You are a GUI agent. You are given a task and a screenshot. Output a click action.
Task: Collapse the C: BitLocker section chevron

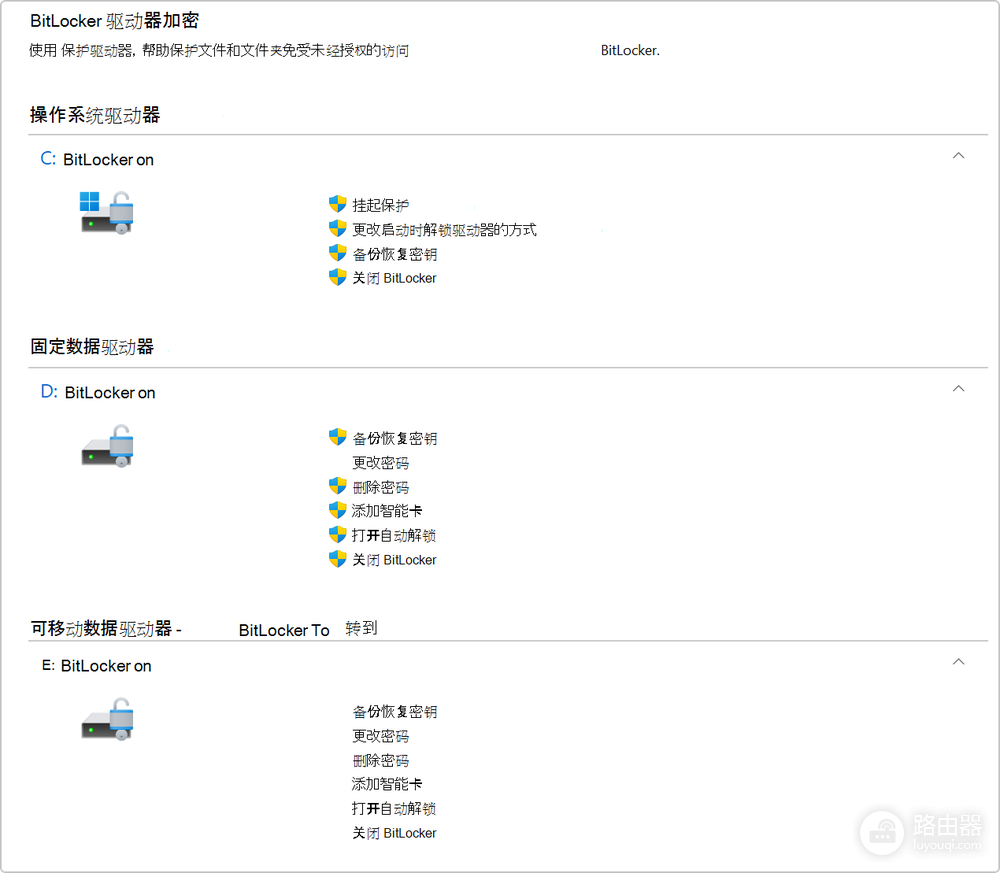(x=958, y=156)
